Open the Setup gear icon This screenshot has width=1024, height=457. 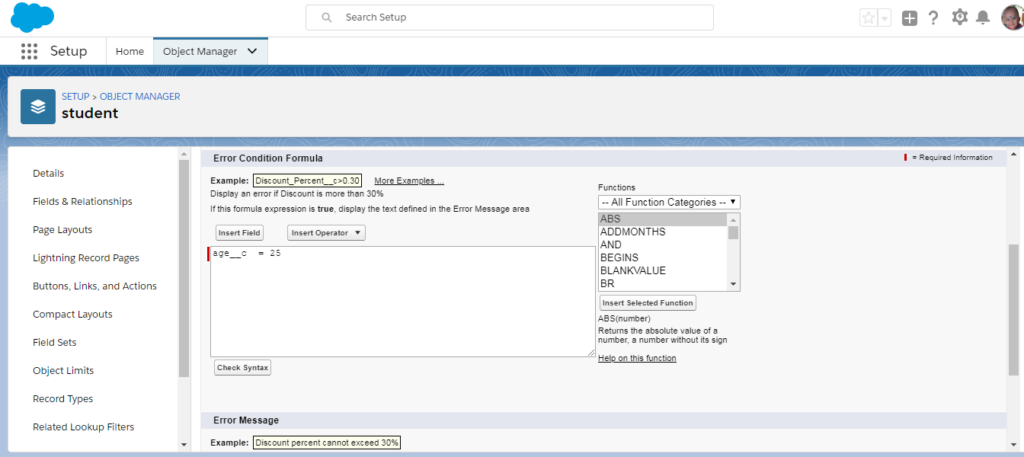pos(960,18)
